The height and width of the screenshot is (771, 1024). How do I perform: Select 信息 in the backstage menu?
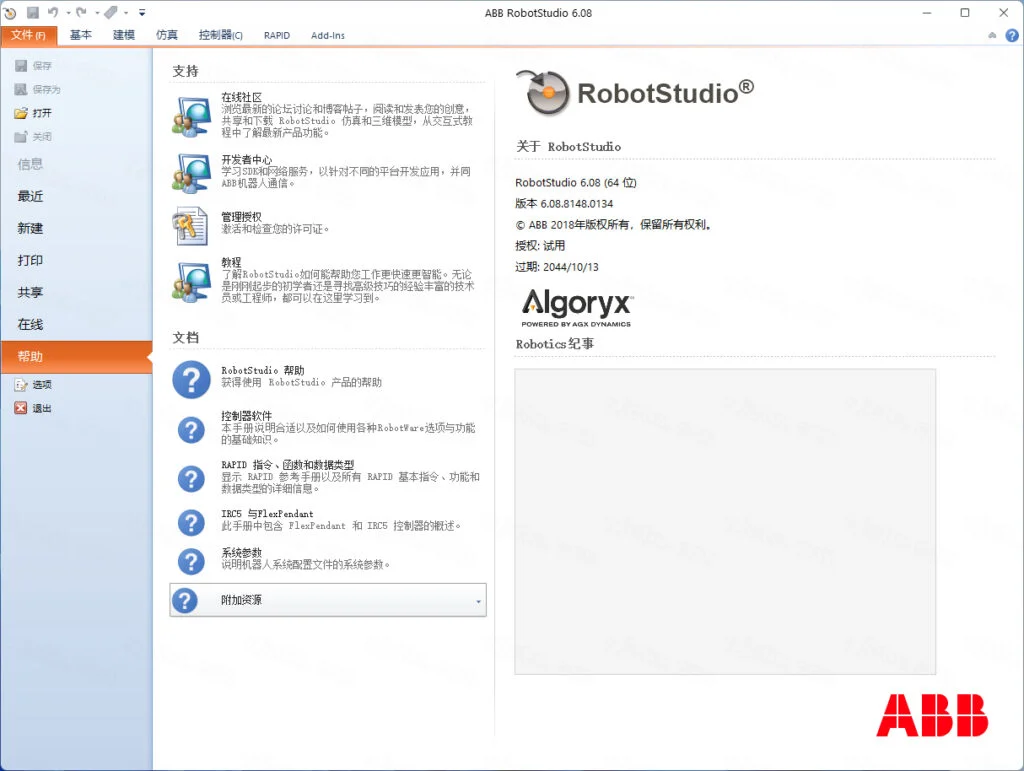30,164
